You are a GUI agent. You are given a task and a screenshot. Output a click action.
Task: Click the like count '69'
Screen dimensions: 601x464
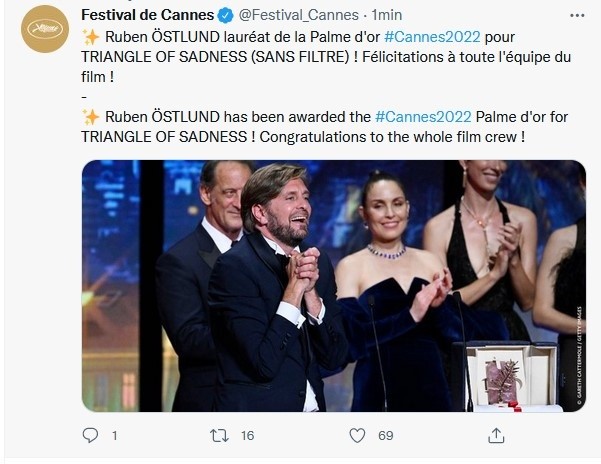[386, 436]
